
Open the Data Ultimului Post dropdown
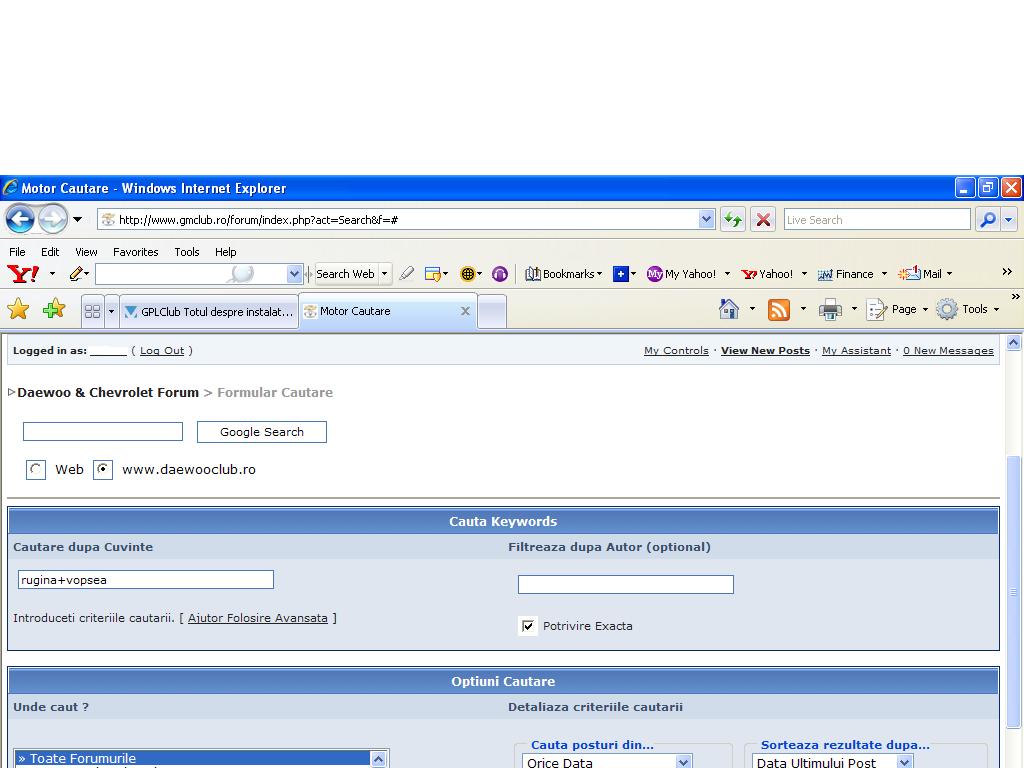coord(904,762)
